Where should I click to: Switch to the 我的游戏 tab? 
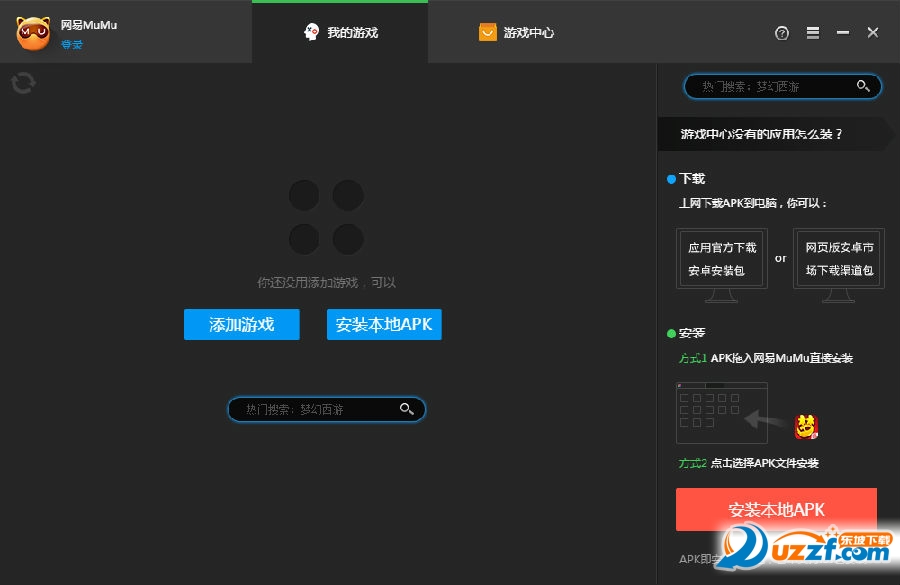pyautogui.click(x=340, y=33)
